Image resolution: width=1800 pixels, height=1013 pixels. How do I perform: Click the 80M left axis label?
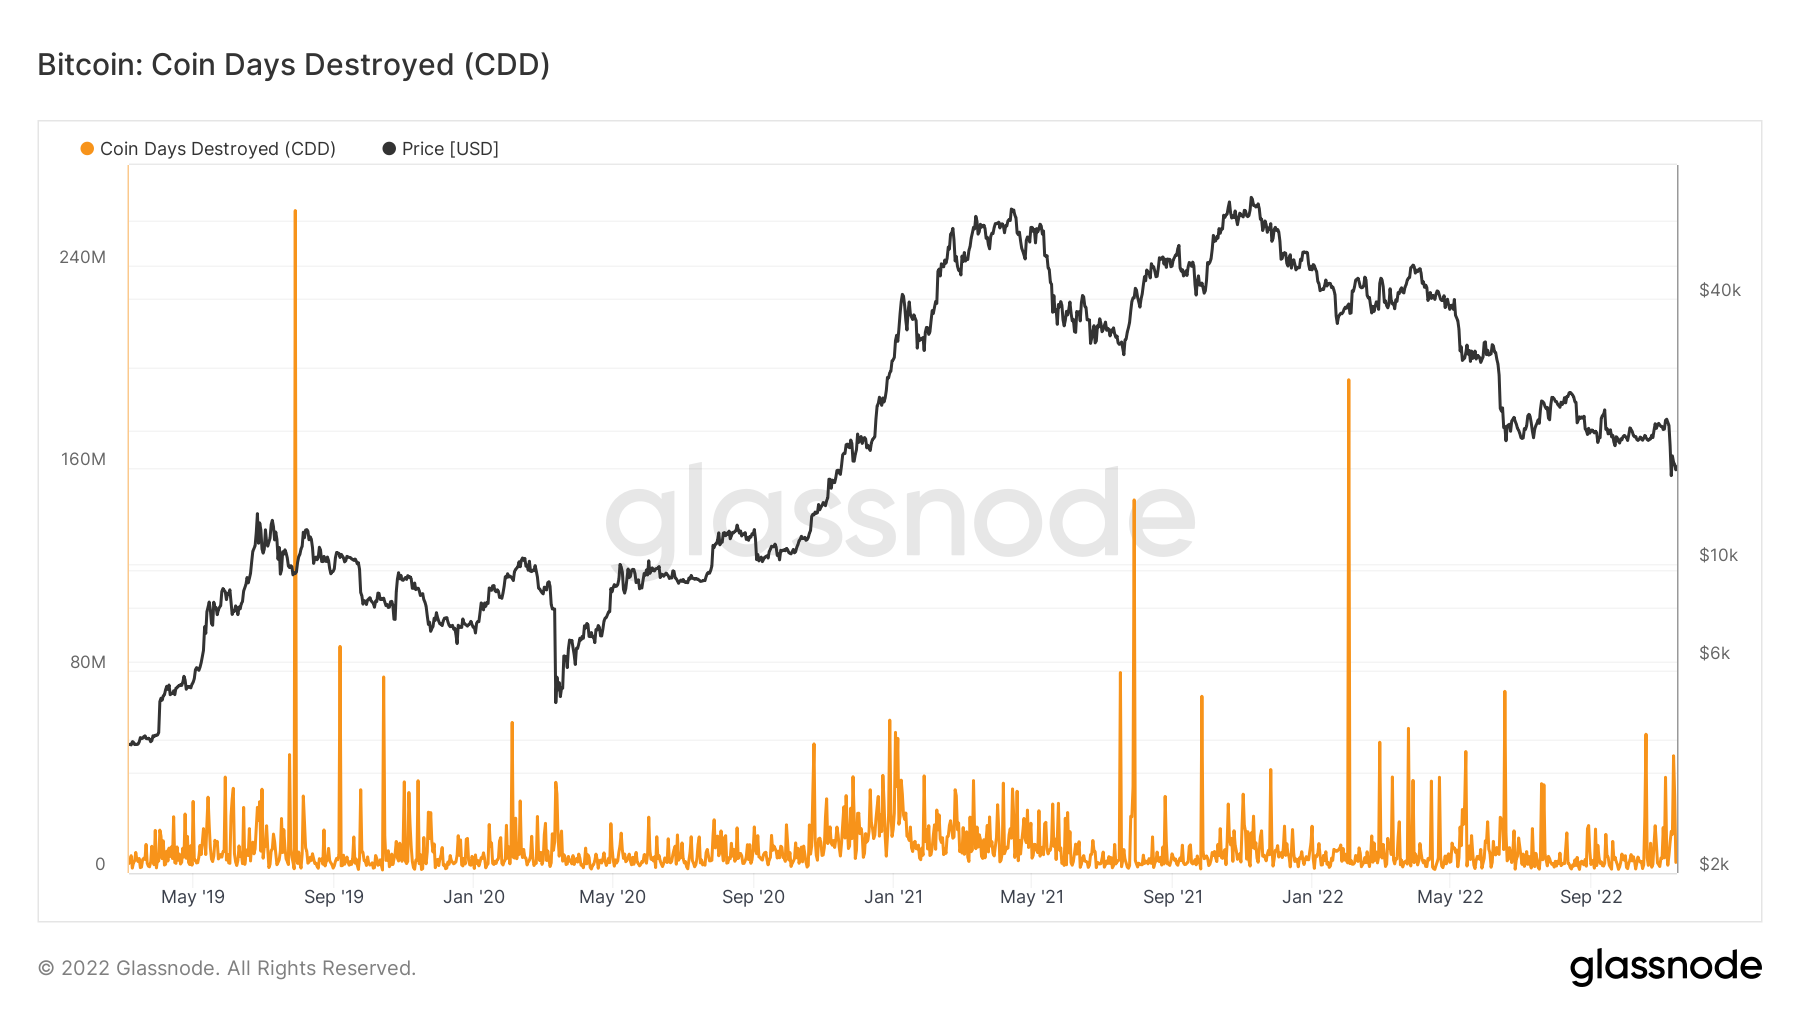(x=87, y=662)
